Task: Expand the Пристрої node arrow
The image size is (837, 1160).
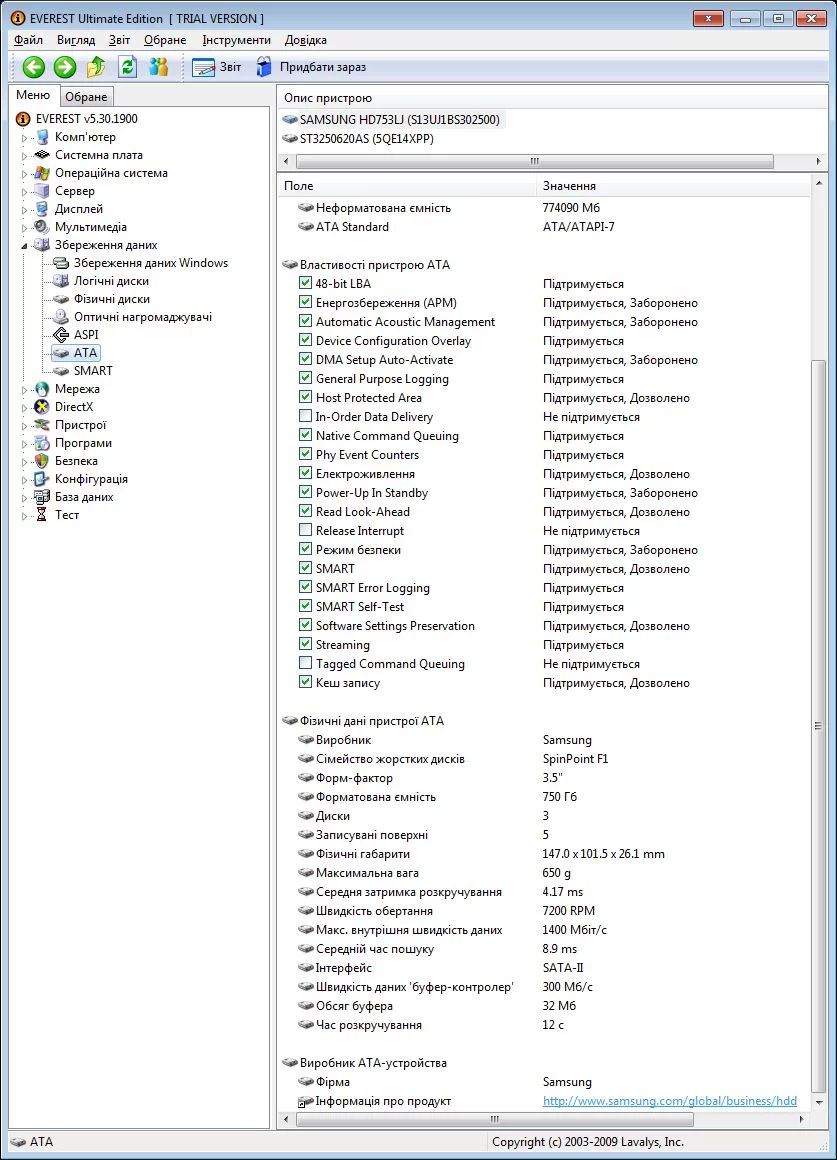Action: pos(24,426)
